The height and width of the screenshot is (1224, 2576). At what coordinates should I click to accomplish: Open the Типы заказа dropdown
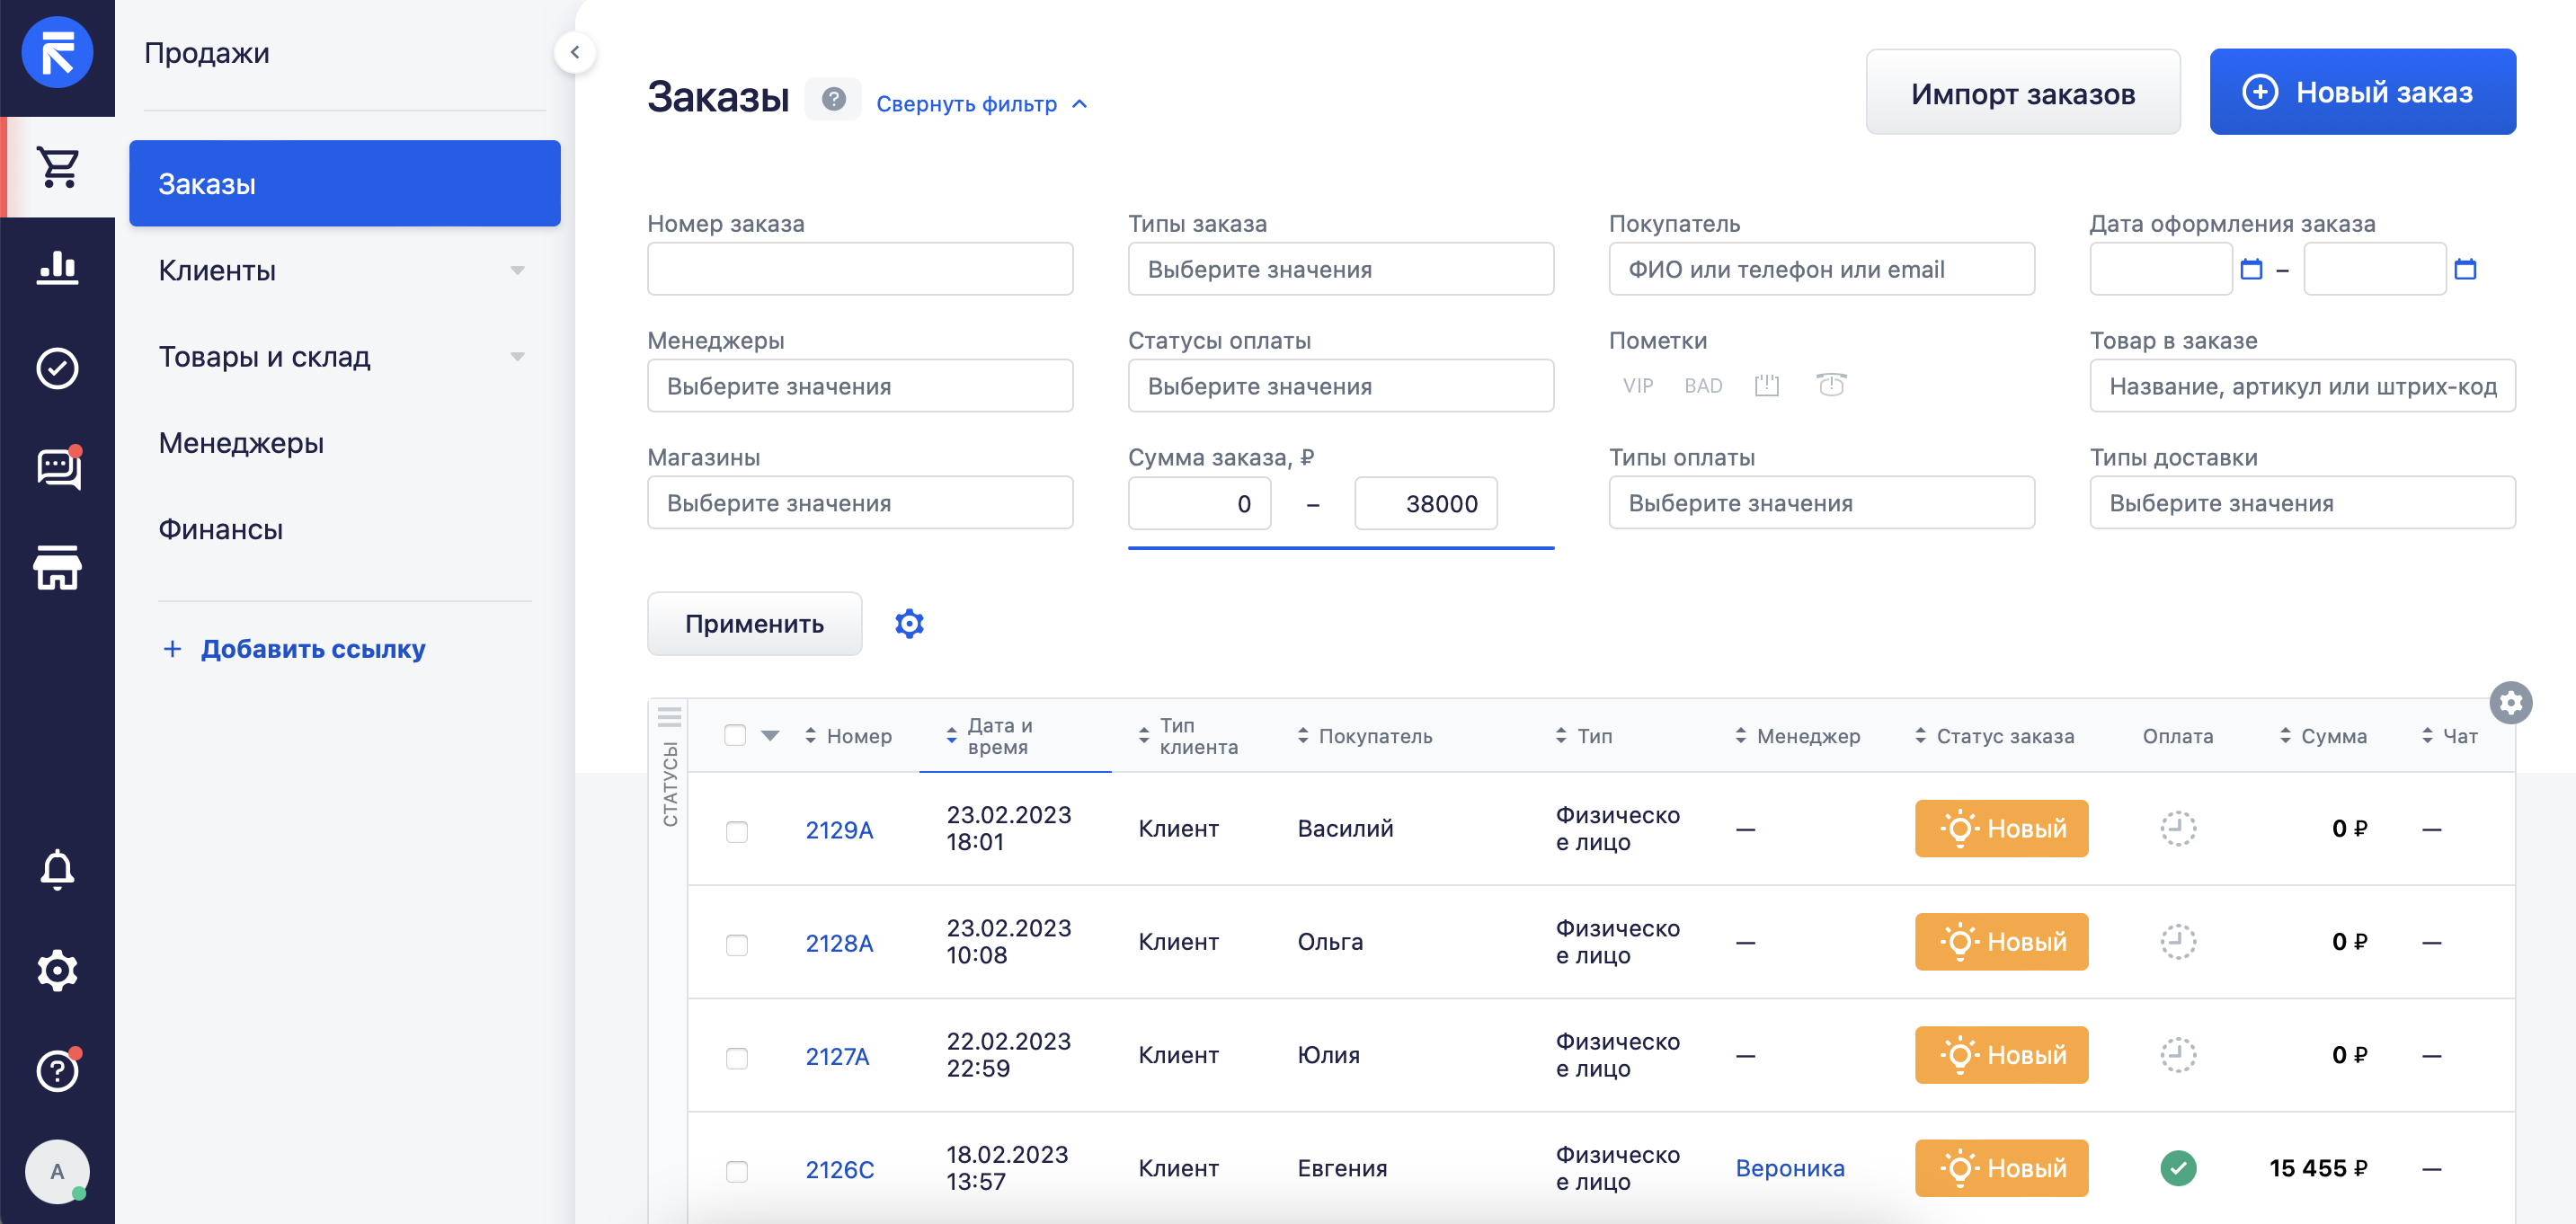pyautogui.click(x=1340, y=269)
